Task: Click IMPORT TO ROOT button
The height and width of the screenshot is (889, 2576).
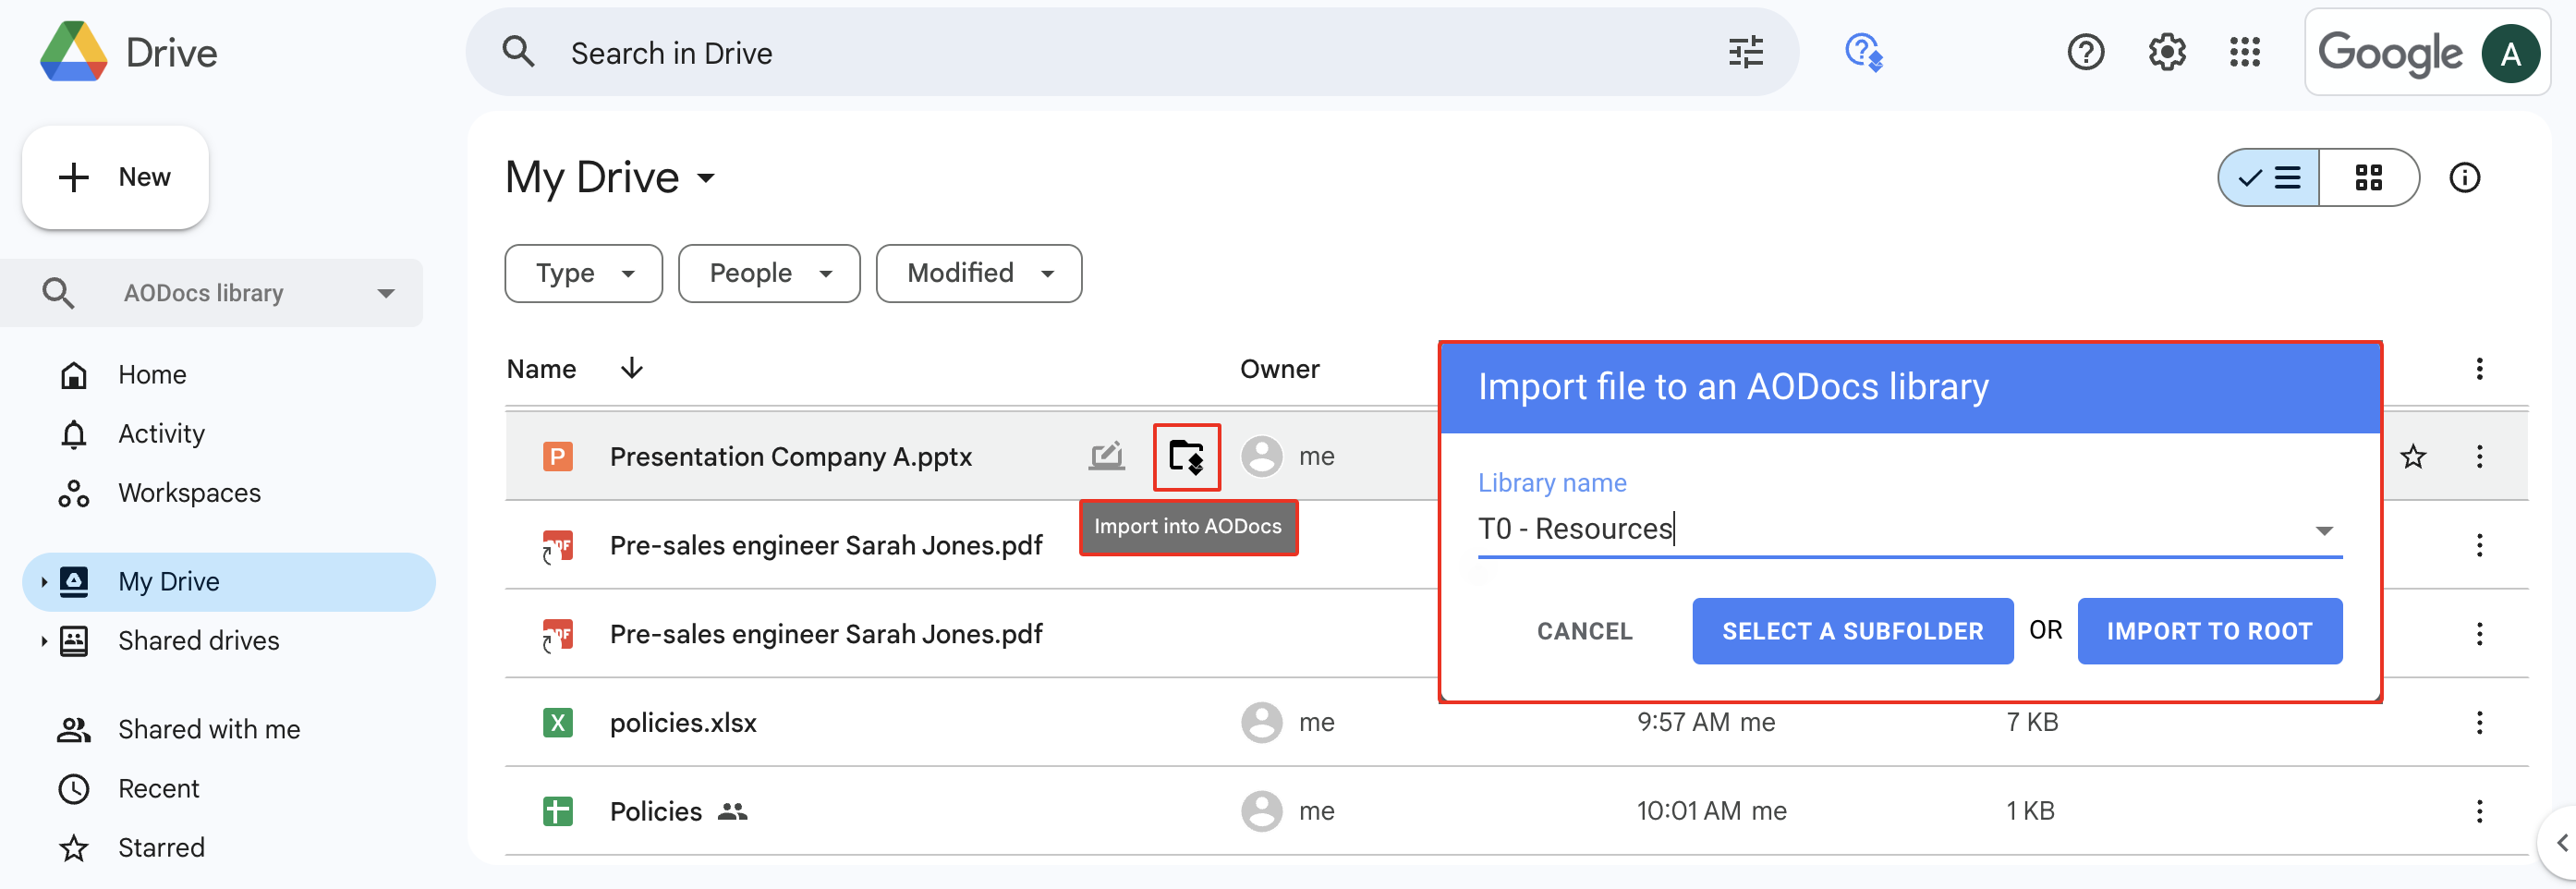Action: 2209,631
